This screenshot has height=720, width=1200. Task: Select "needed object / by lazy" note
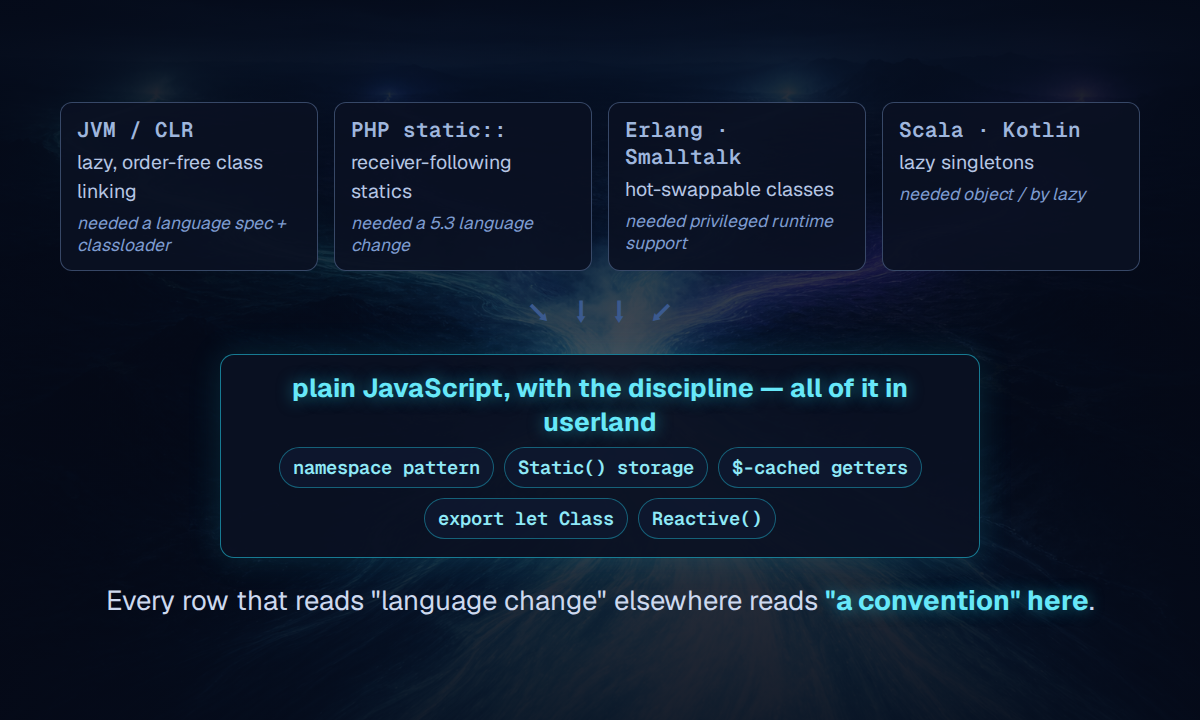click(x=992, y=194)
